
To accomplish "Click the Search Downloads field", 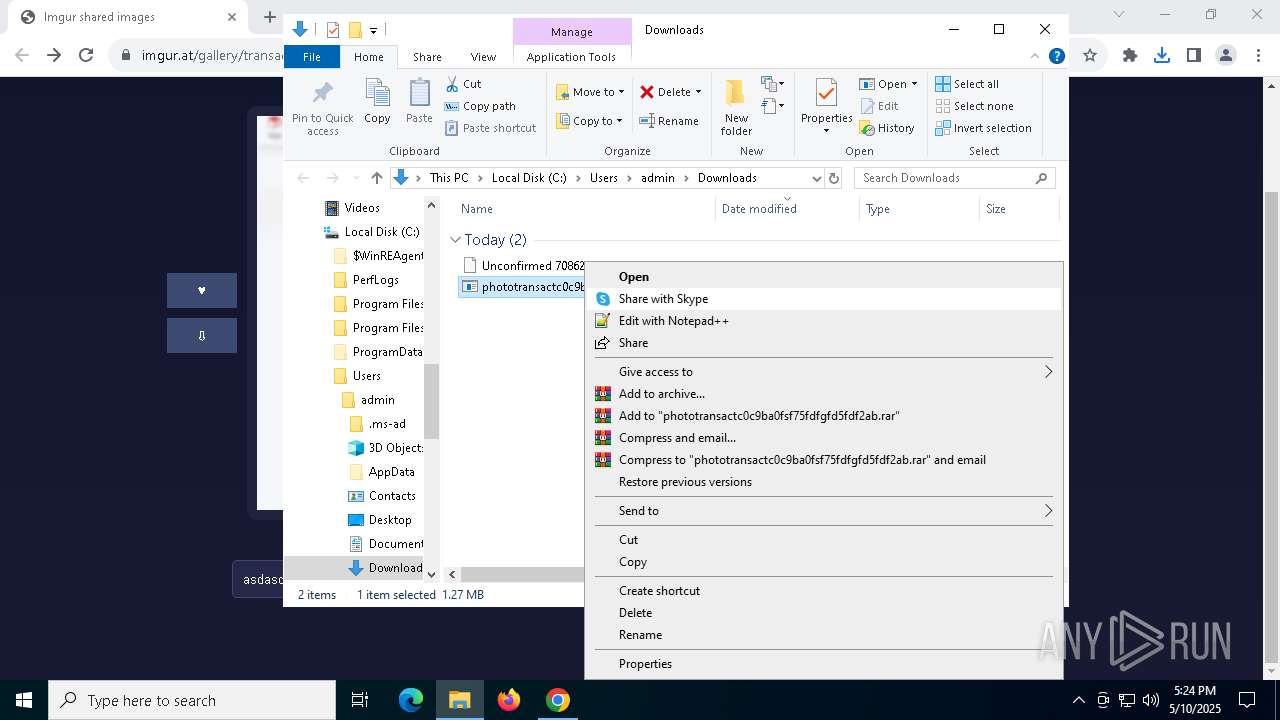I will coord(954,178).
